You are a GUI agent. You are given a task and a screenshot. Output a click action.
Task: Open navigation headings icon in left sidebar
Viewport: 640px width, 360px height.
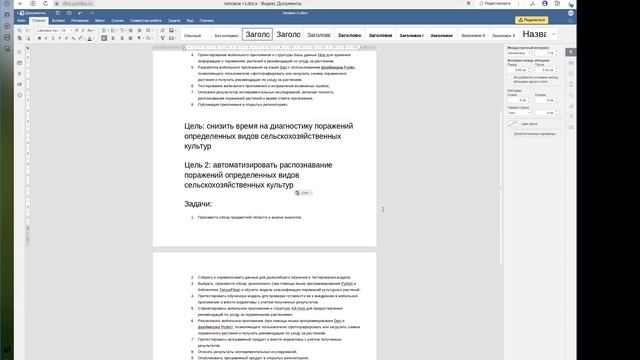point(20,73)
